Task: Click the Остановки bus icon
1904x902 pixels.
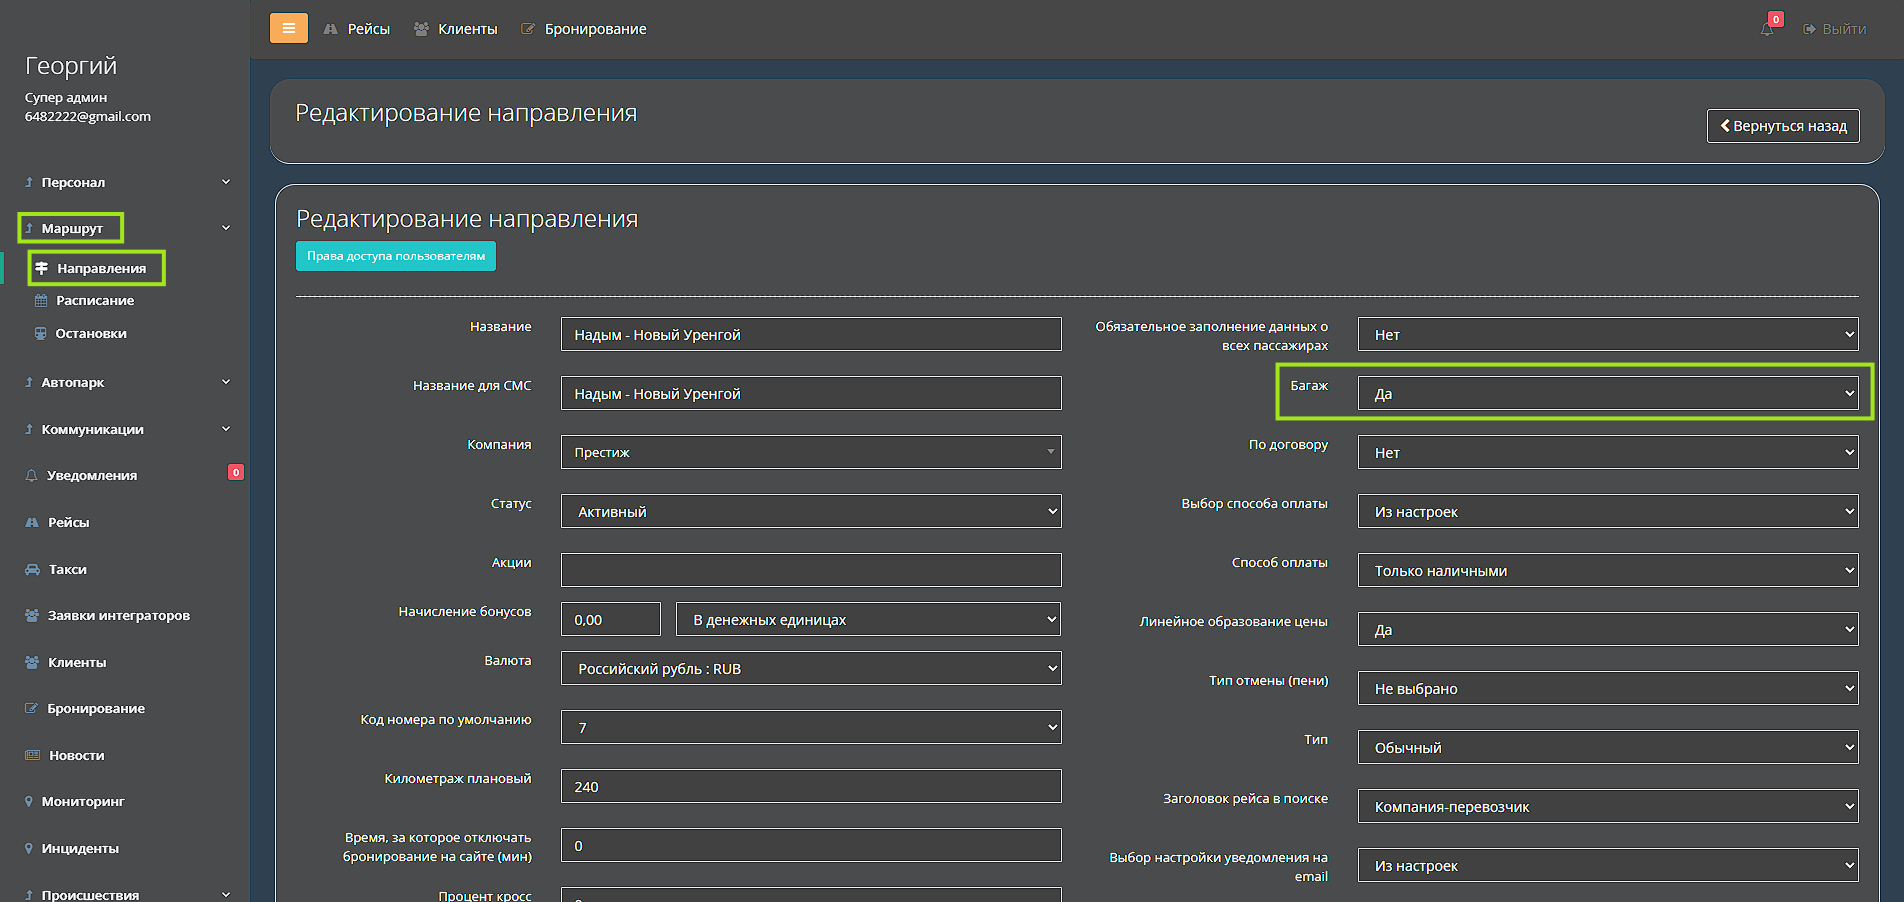Action: 41,334
